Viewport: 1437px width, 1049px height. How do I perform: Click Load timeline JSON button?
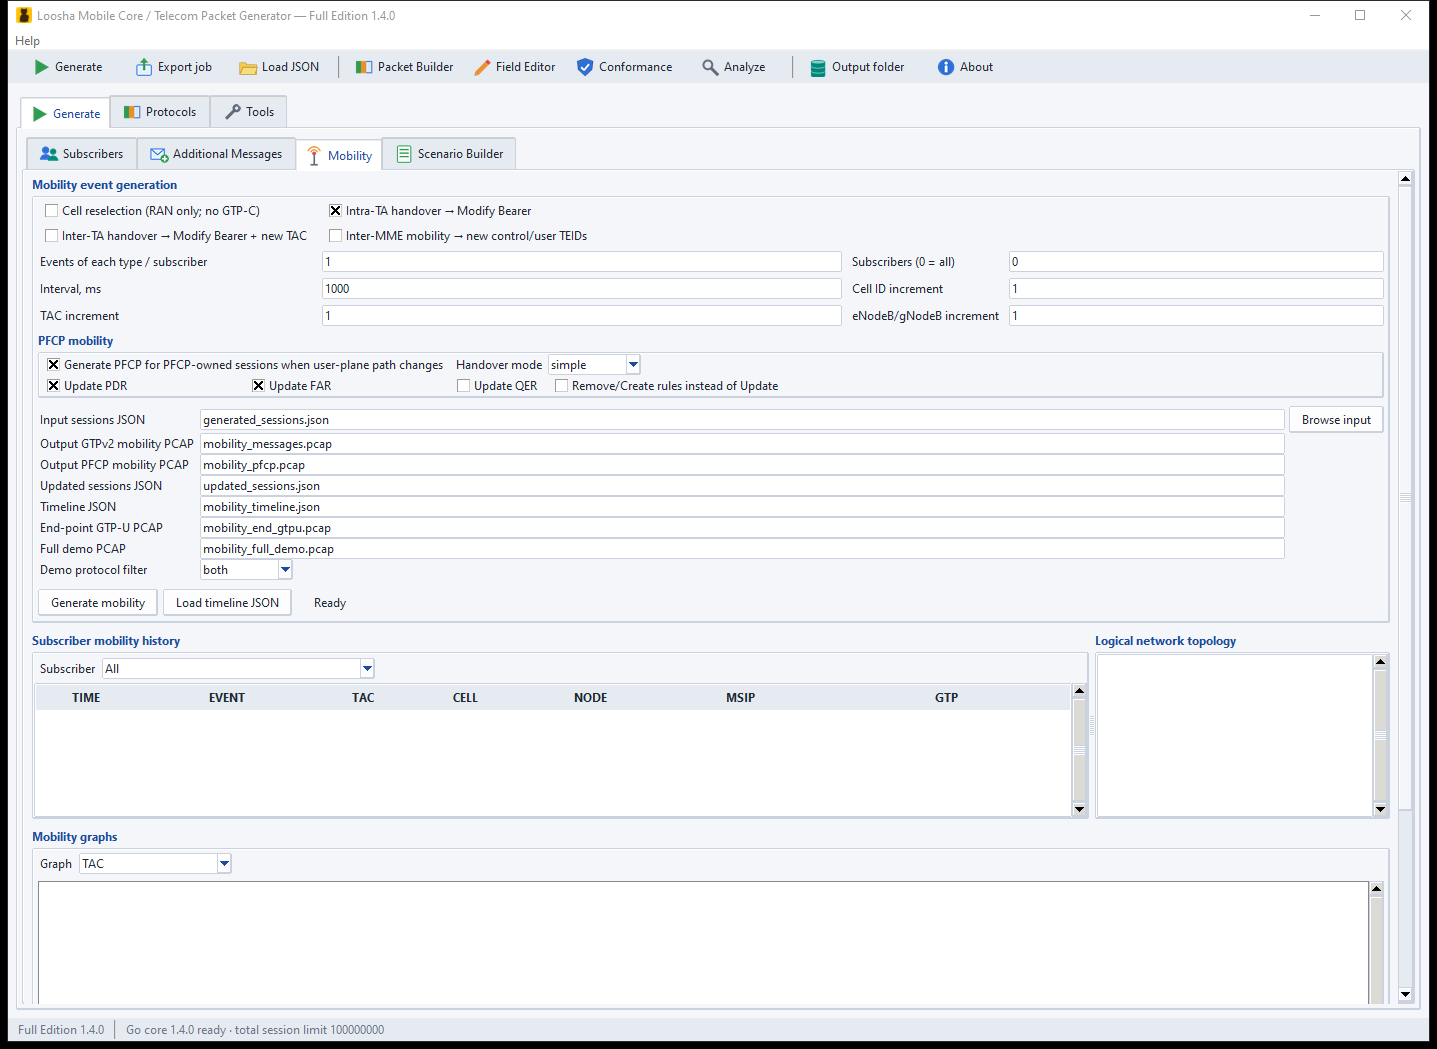pos(228,603)
